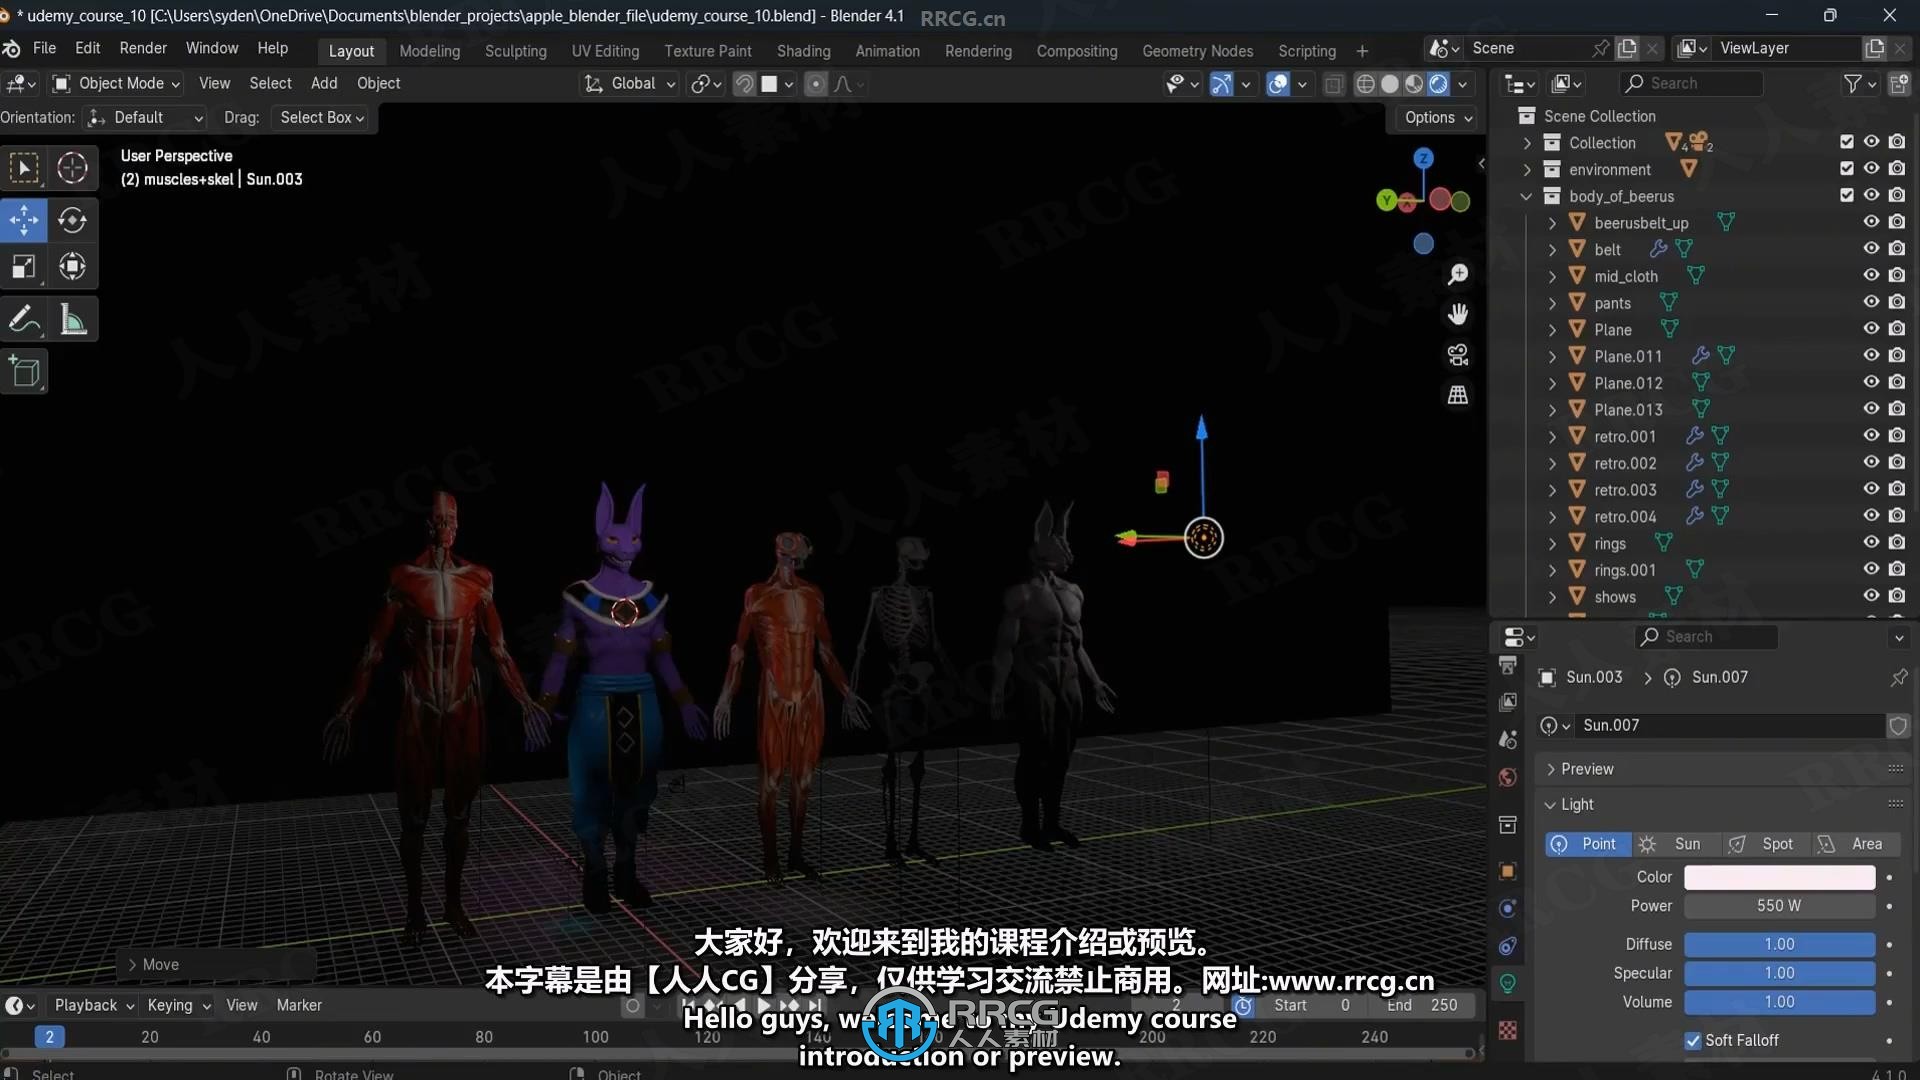Switch to wireframe viewport shading
The height and width of the screenshot is (1080, 1920).
pos(1365,84)
